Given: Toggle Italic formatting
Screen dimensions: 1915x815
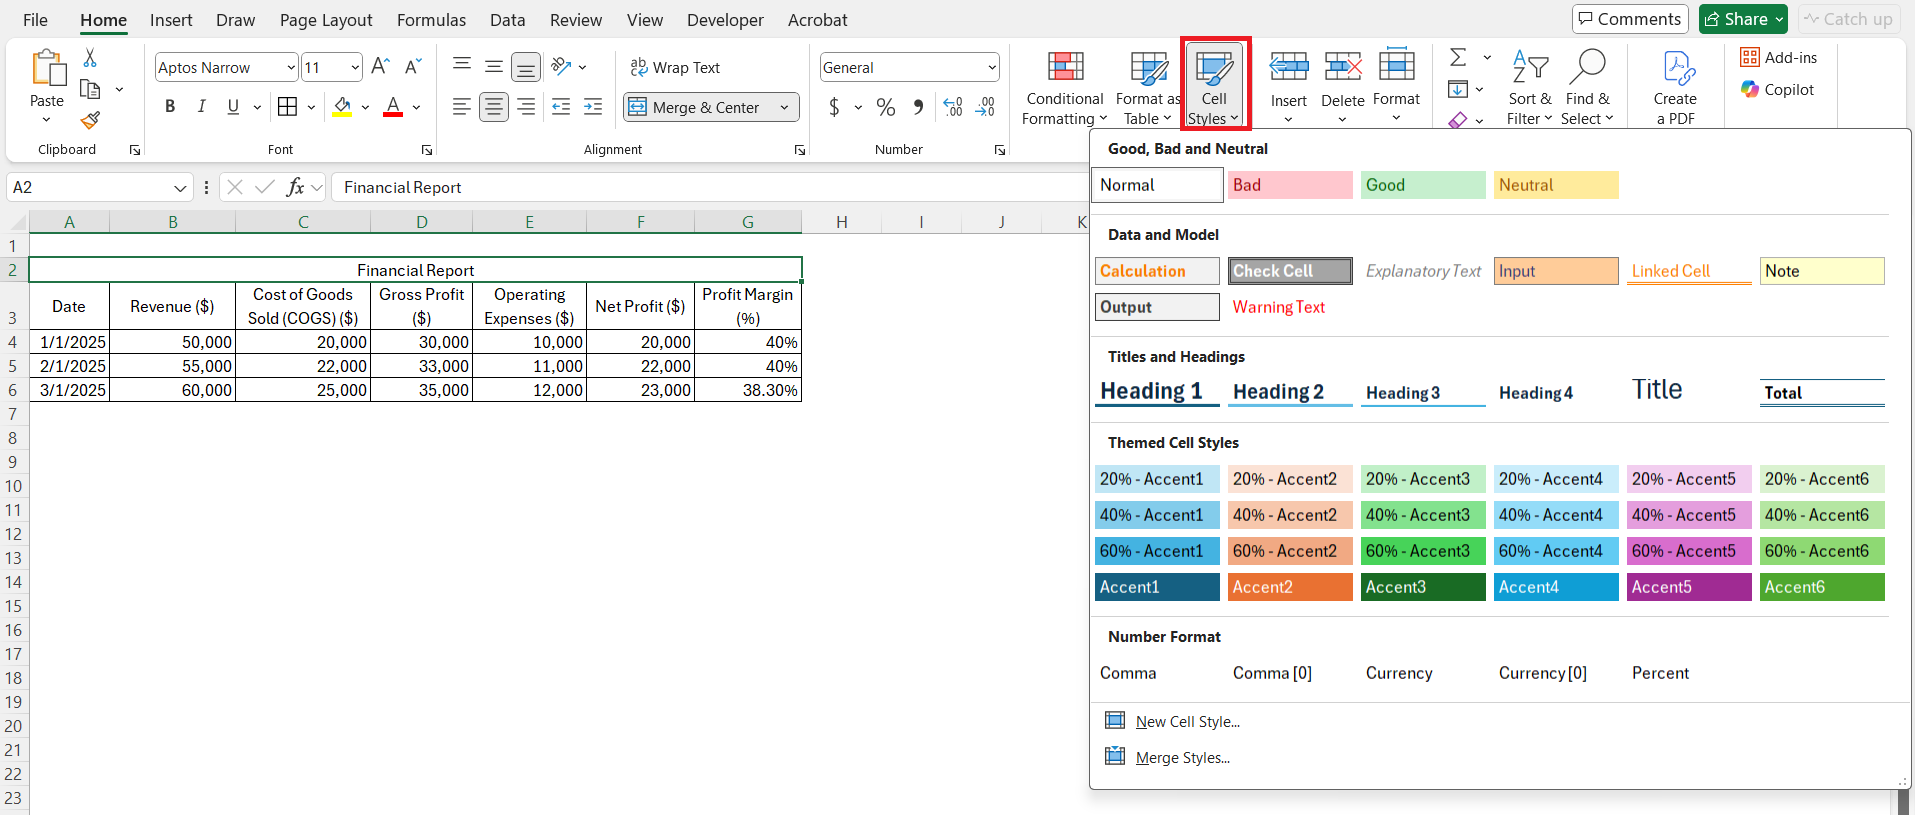Looking at the screenshot, I should (x=202, y=106).
